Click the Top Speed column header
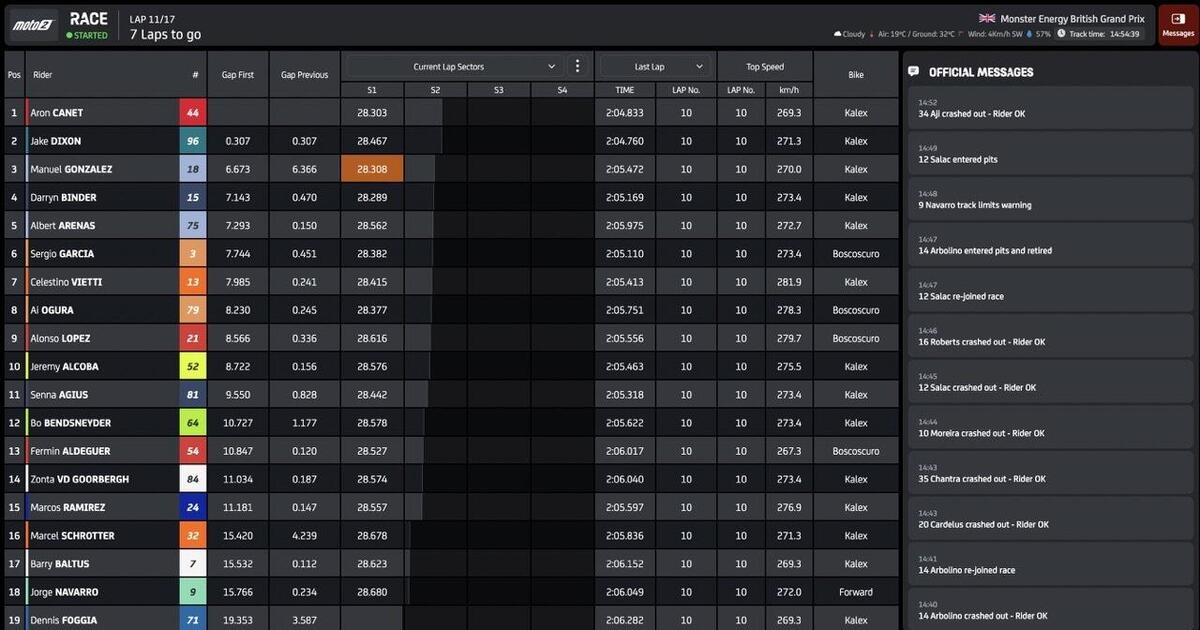1200x630 pixels. click(765, 67)
